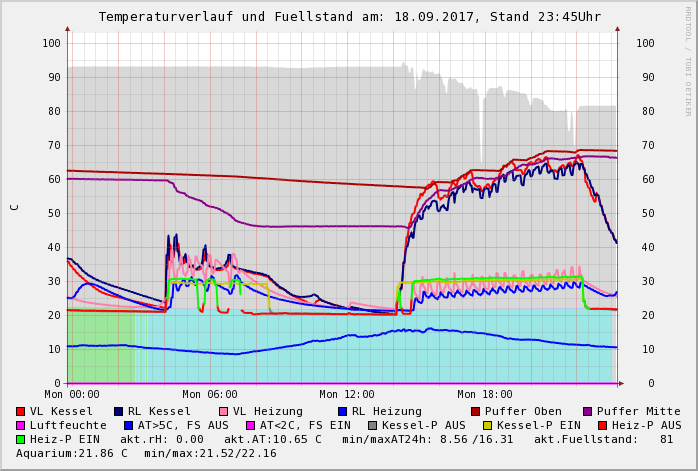Click the red VL Kessel legend swatch
This screenshot has width=698, height=471.
pos(20,411)
